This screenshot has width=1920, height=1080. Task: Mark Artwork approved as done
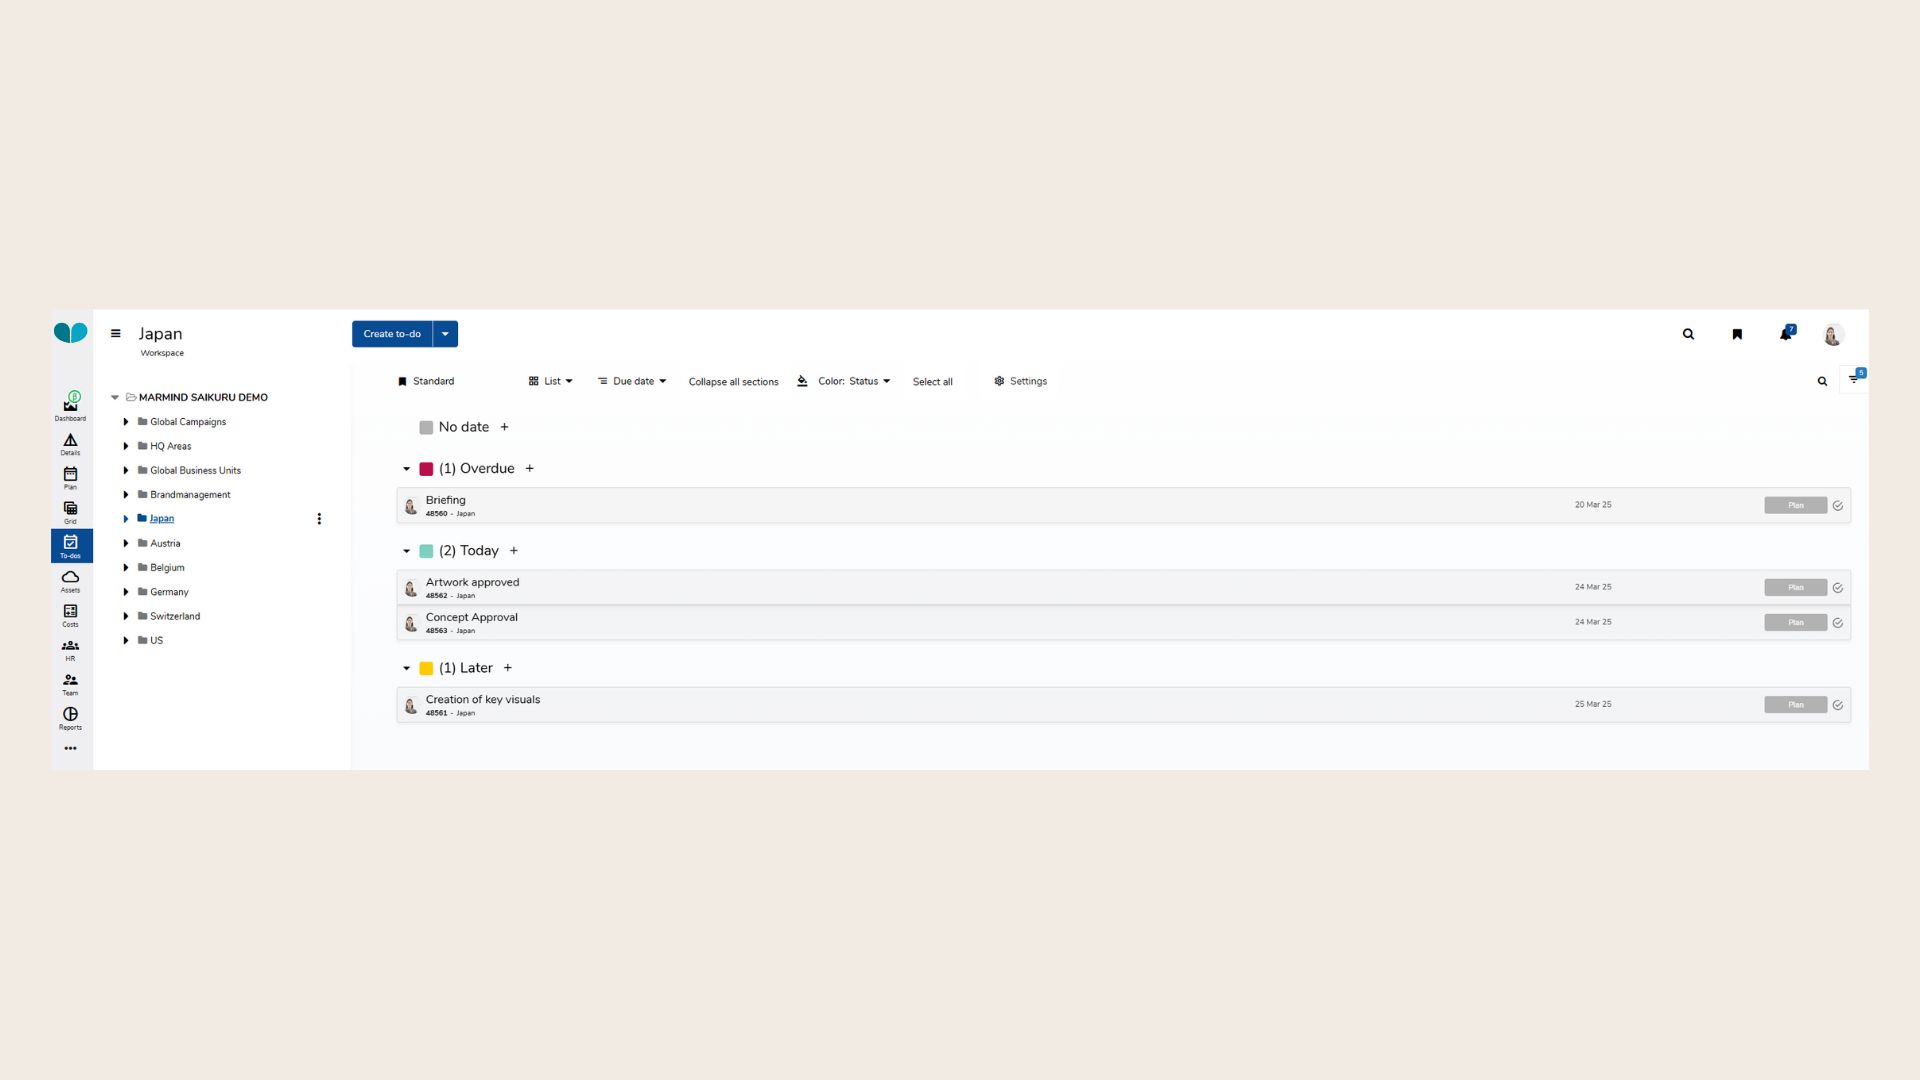pos(1838,588)
